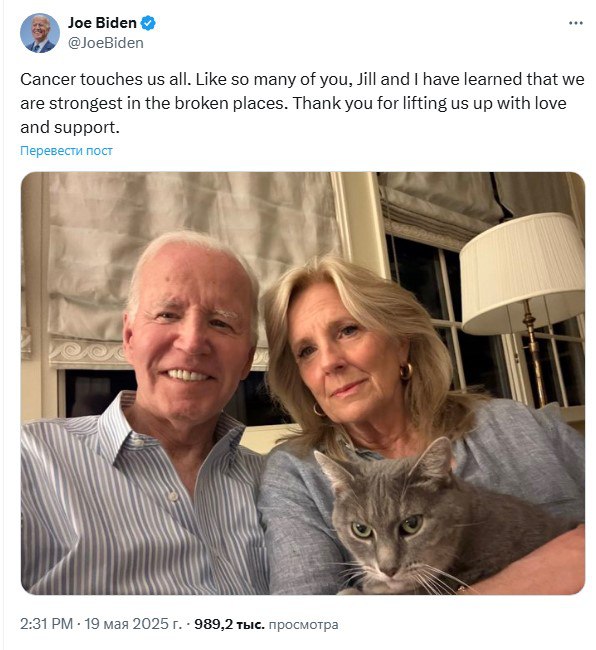Open the three-dot more options menu

[x=575, y=23]
